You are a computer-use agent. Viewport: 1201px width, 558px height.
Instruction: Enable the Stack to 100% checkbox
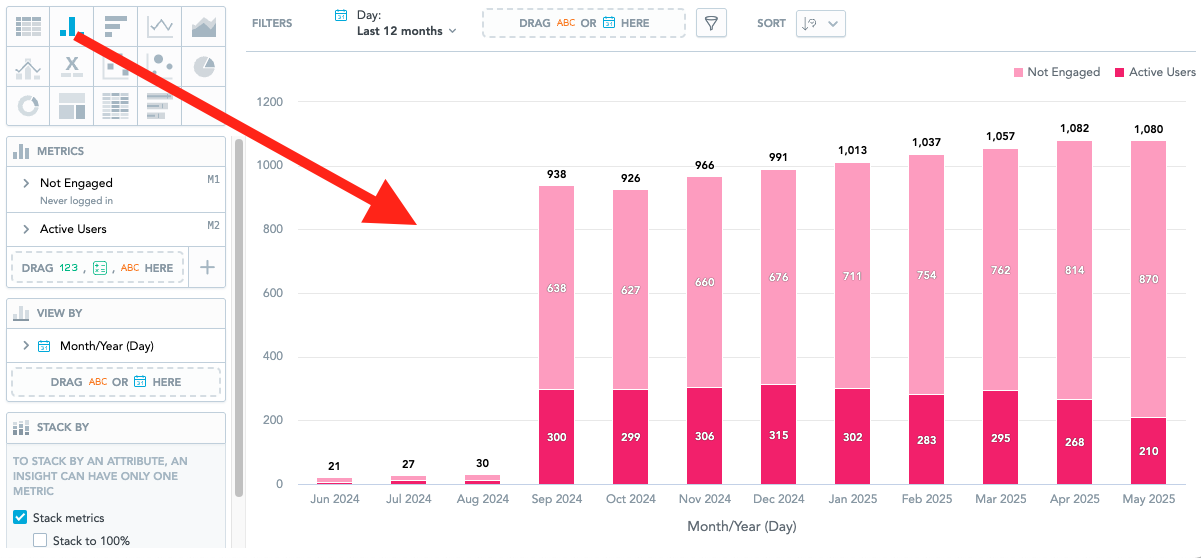tap(40, 541)
